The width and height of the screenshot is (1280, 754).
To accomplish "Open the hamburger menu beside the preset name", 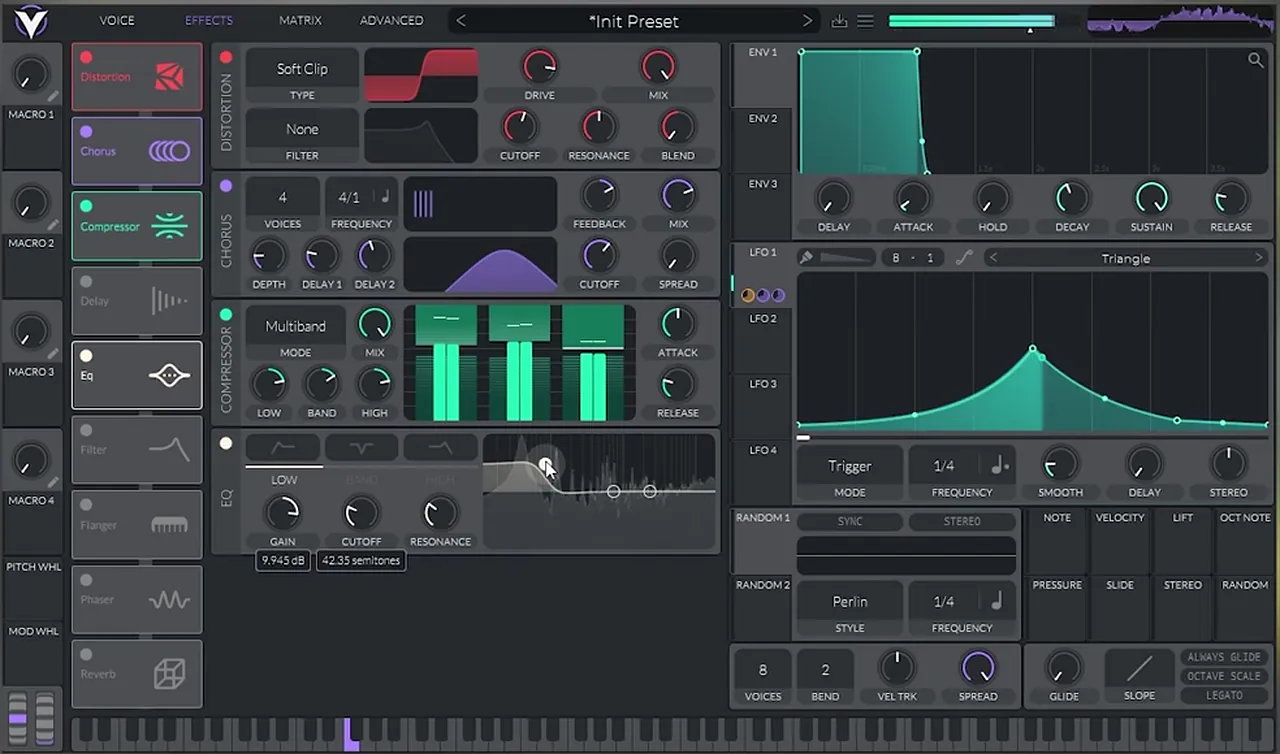I will 866,21.
